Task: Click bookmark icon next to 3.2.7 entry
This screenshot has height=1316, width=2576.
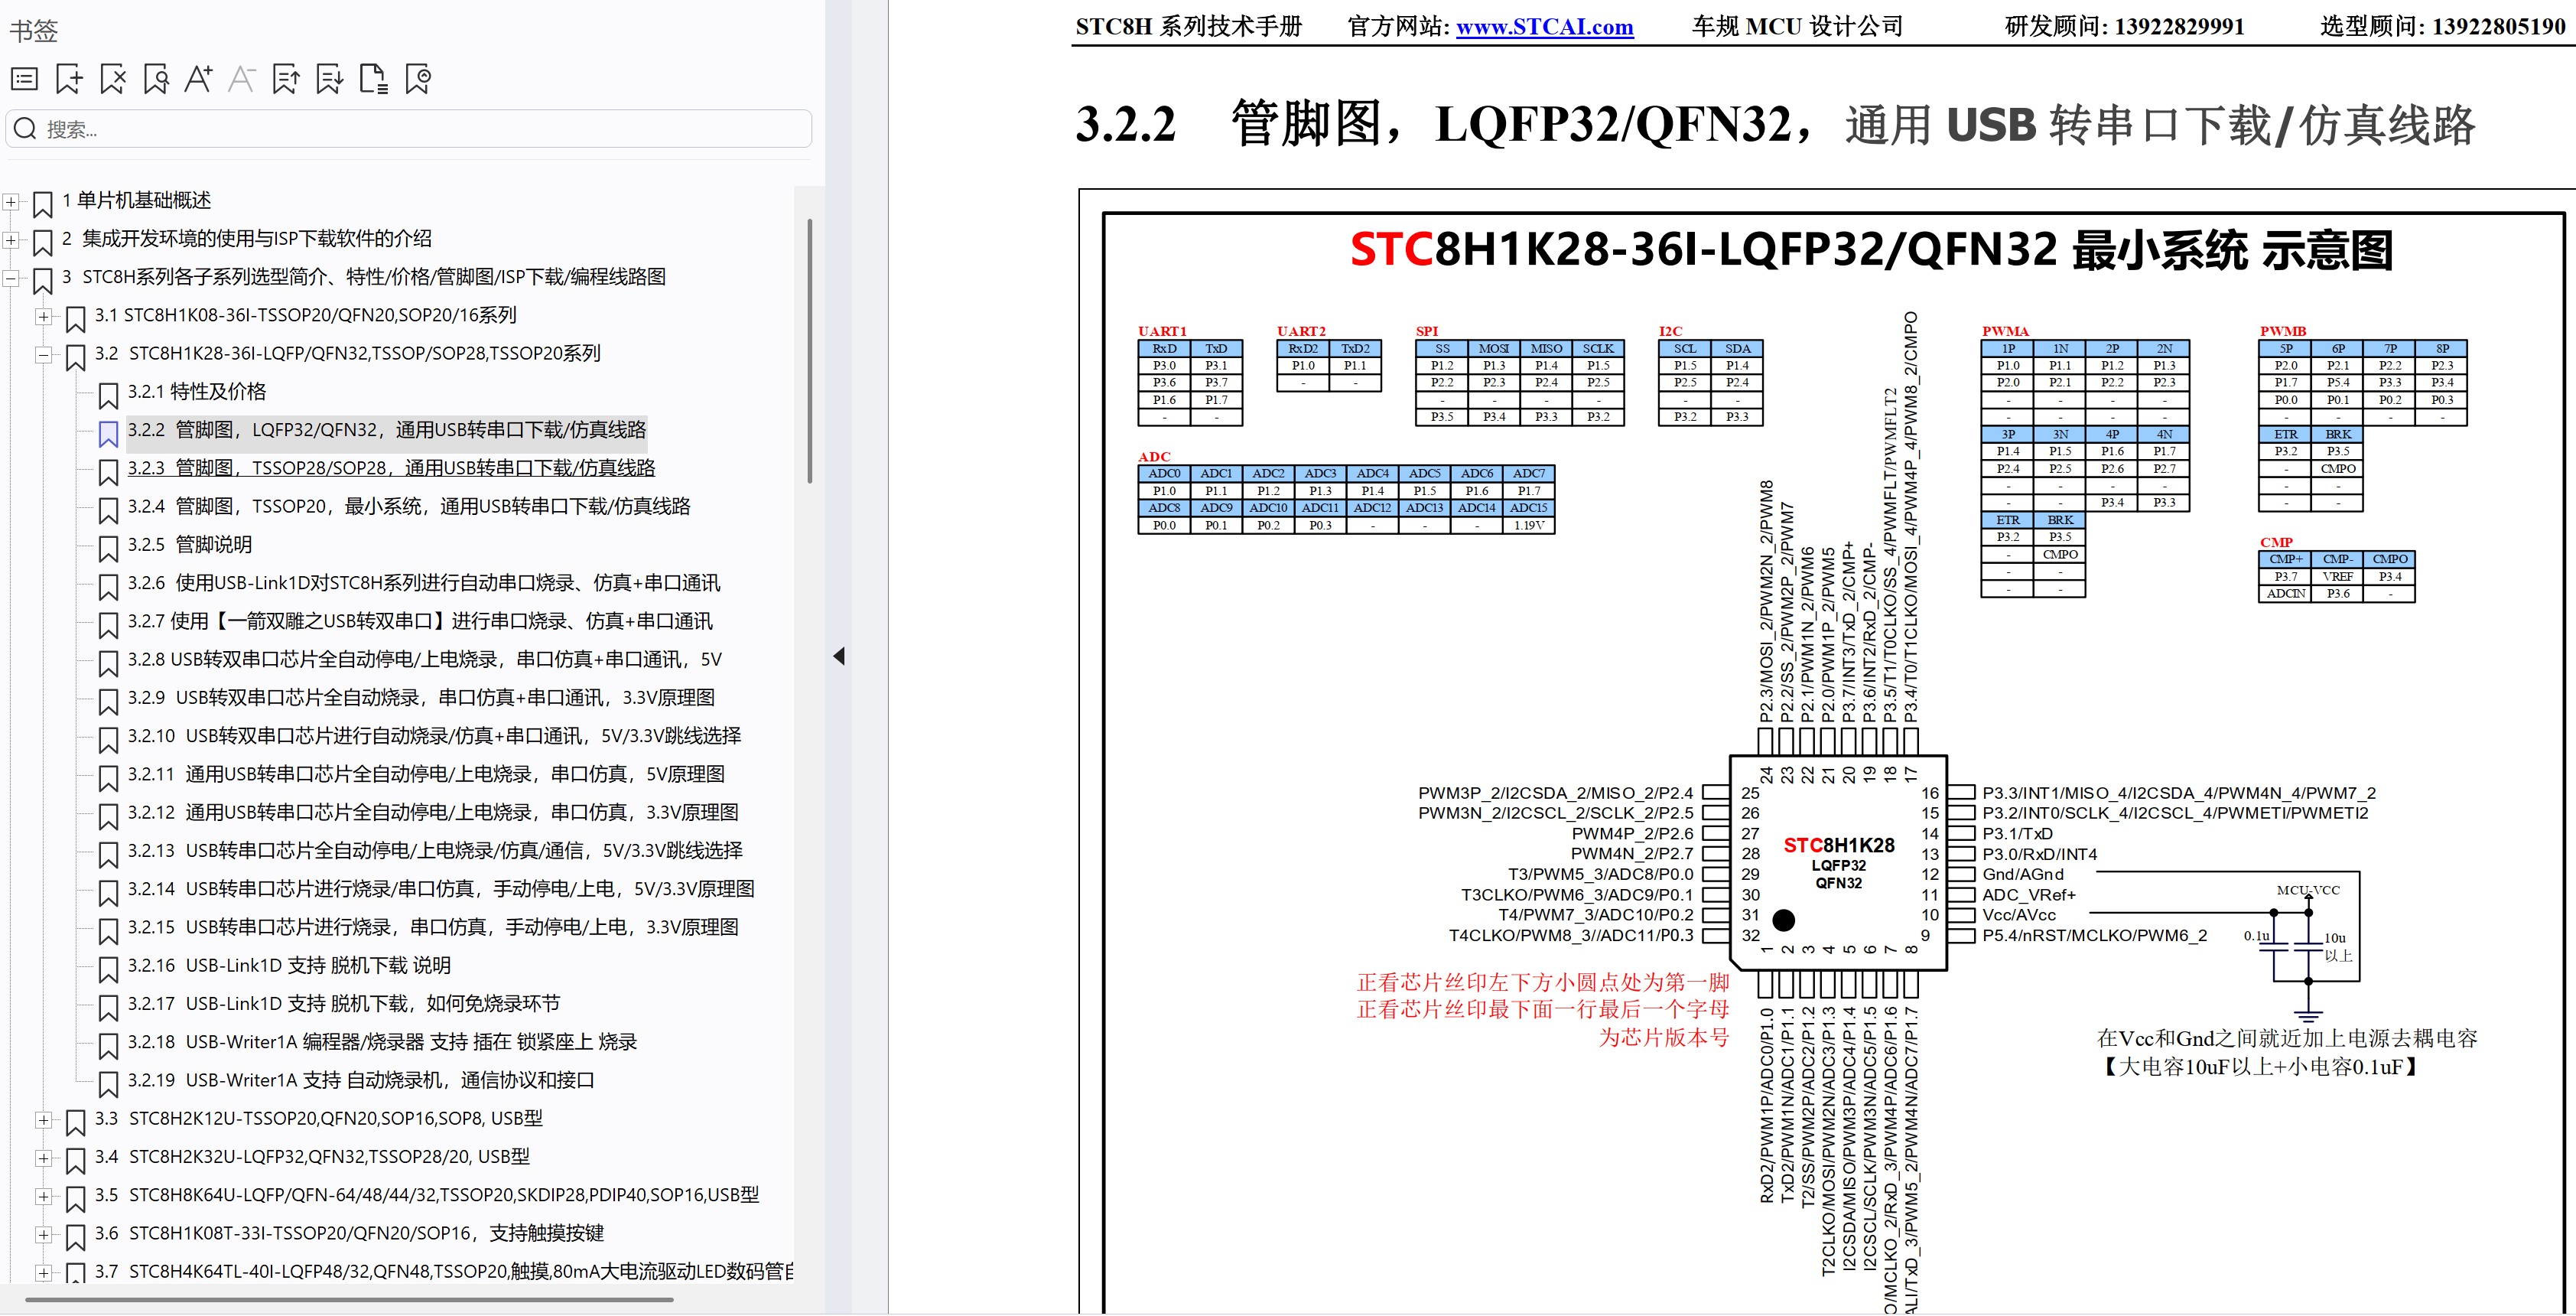Action: pos(108,624)
